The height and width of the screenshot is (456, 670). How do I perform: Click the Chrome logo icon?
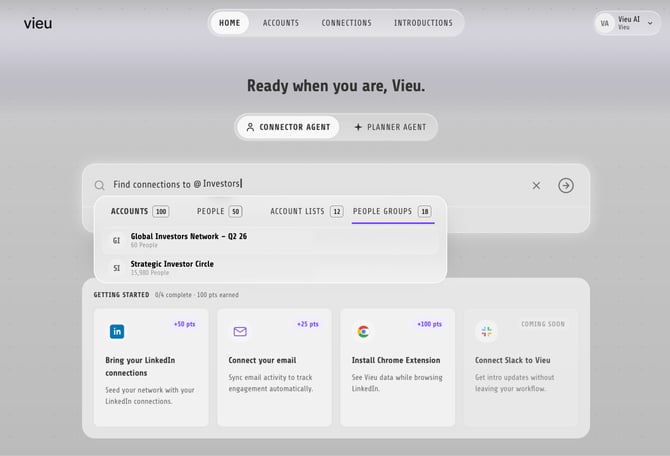364,331
